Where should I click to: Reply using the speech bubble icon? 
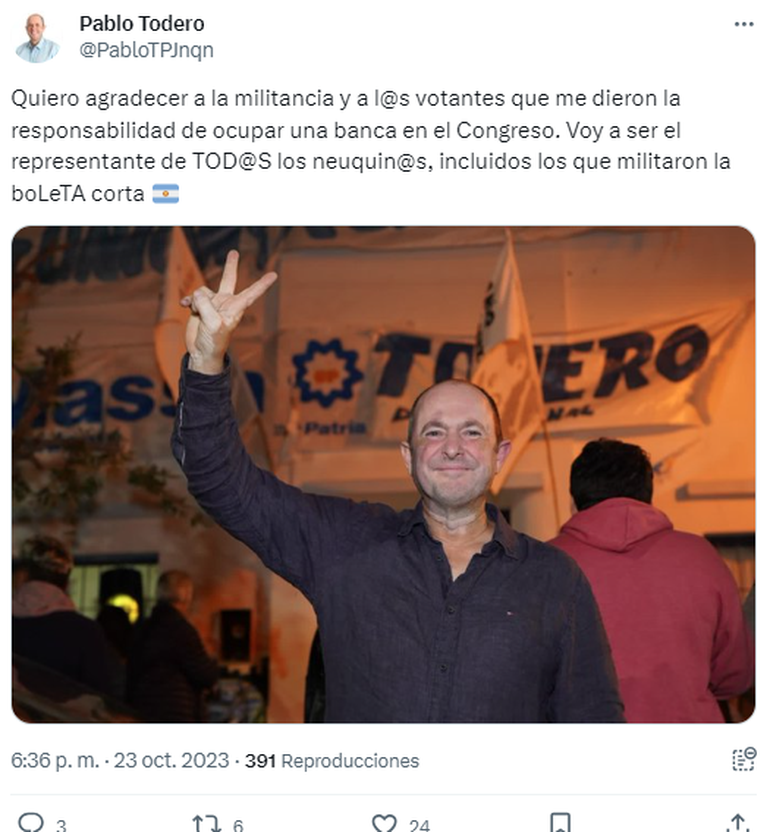click(30, 824)
